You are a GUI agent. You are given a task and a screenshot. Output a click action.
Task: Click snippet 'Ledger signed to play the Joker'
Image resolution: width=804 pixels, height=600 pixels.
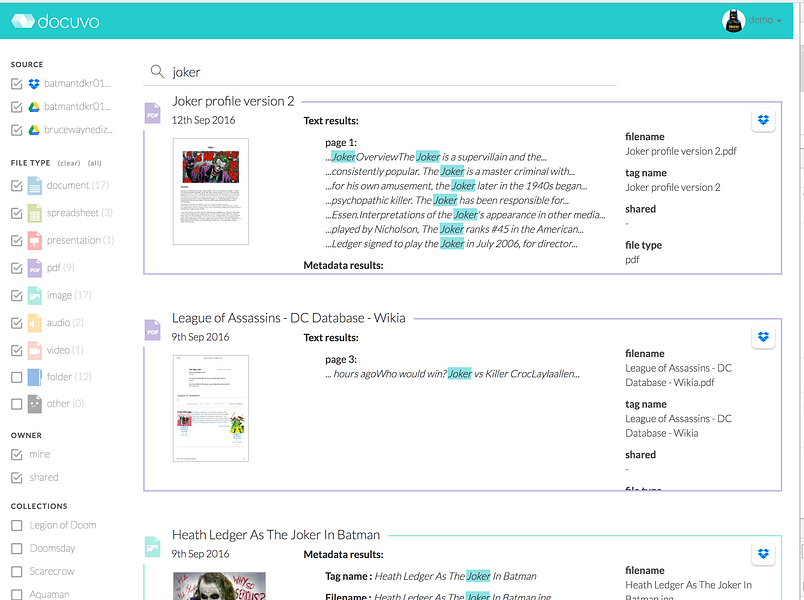pyautogui.click(x=451, y=244)
